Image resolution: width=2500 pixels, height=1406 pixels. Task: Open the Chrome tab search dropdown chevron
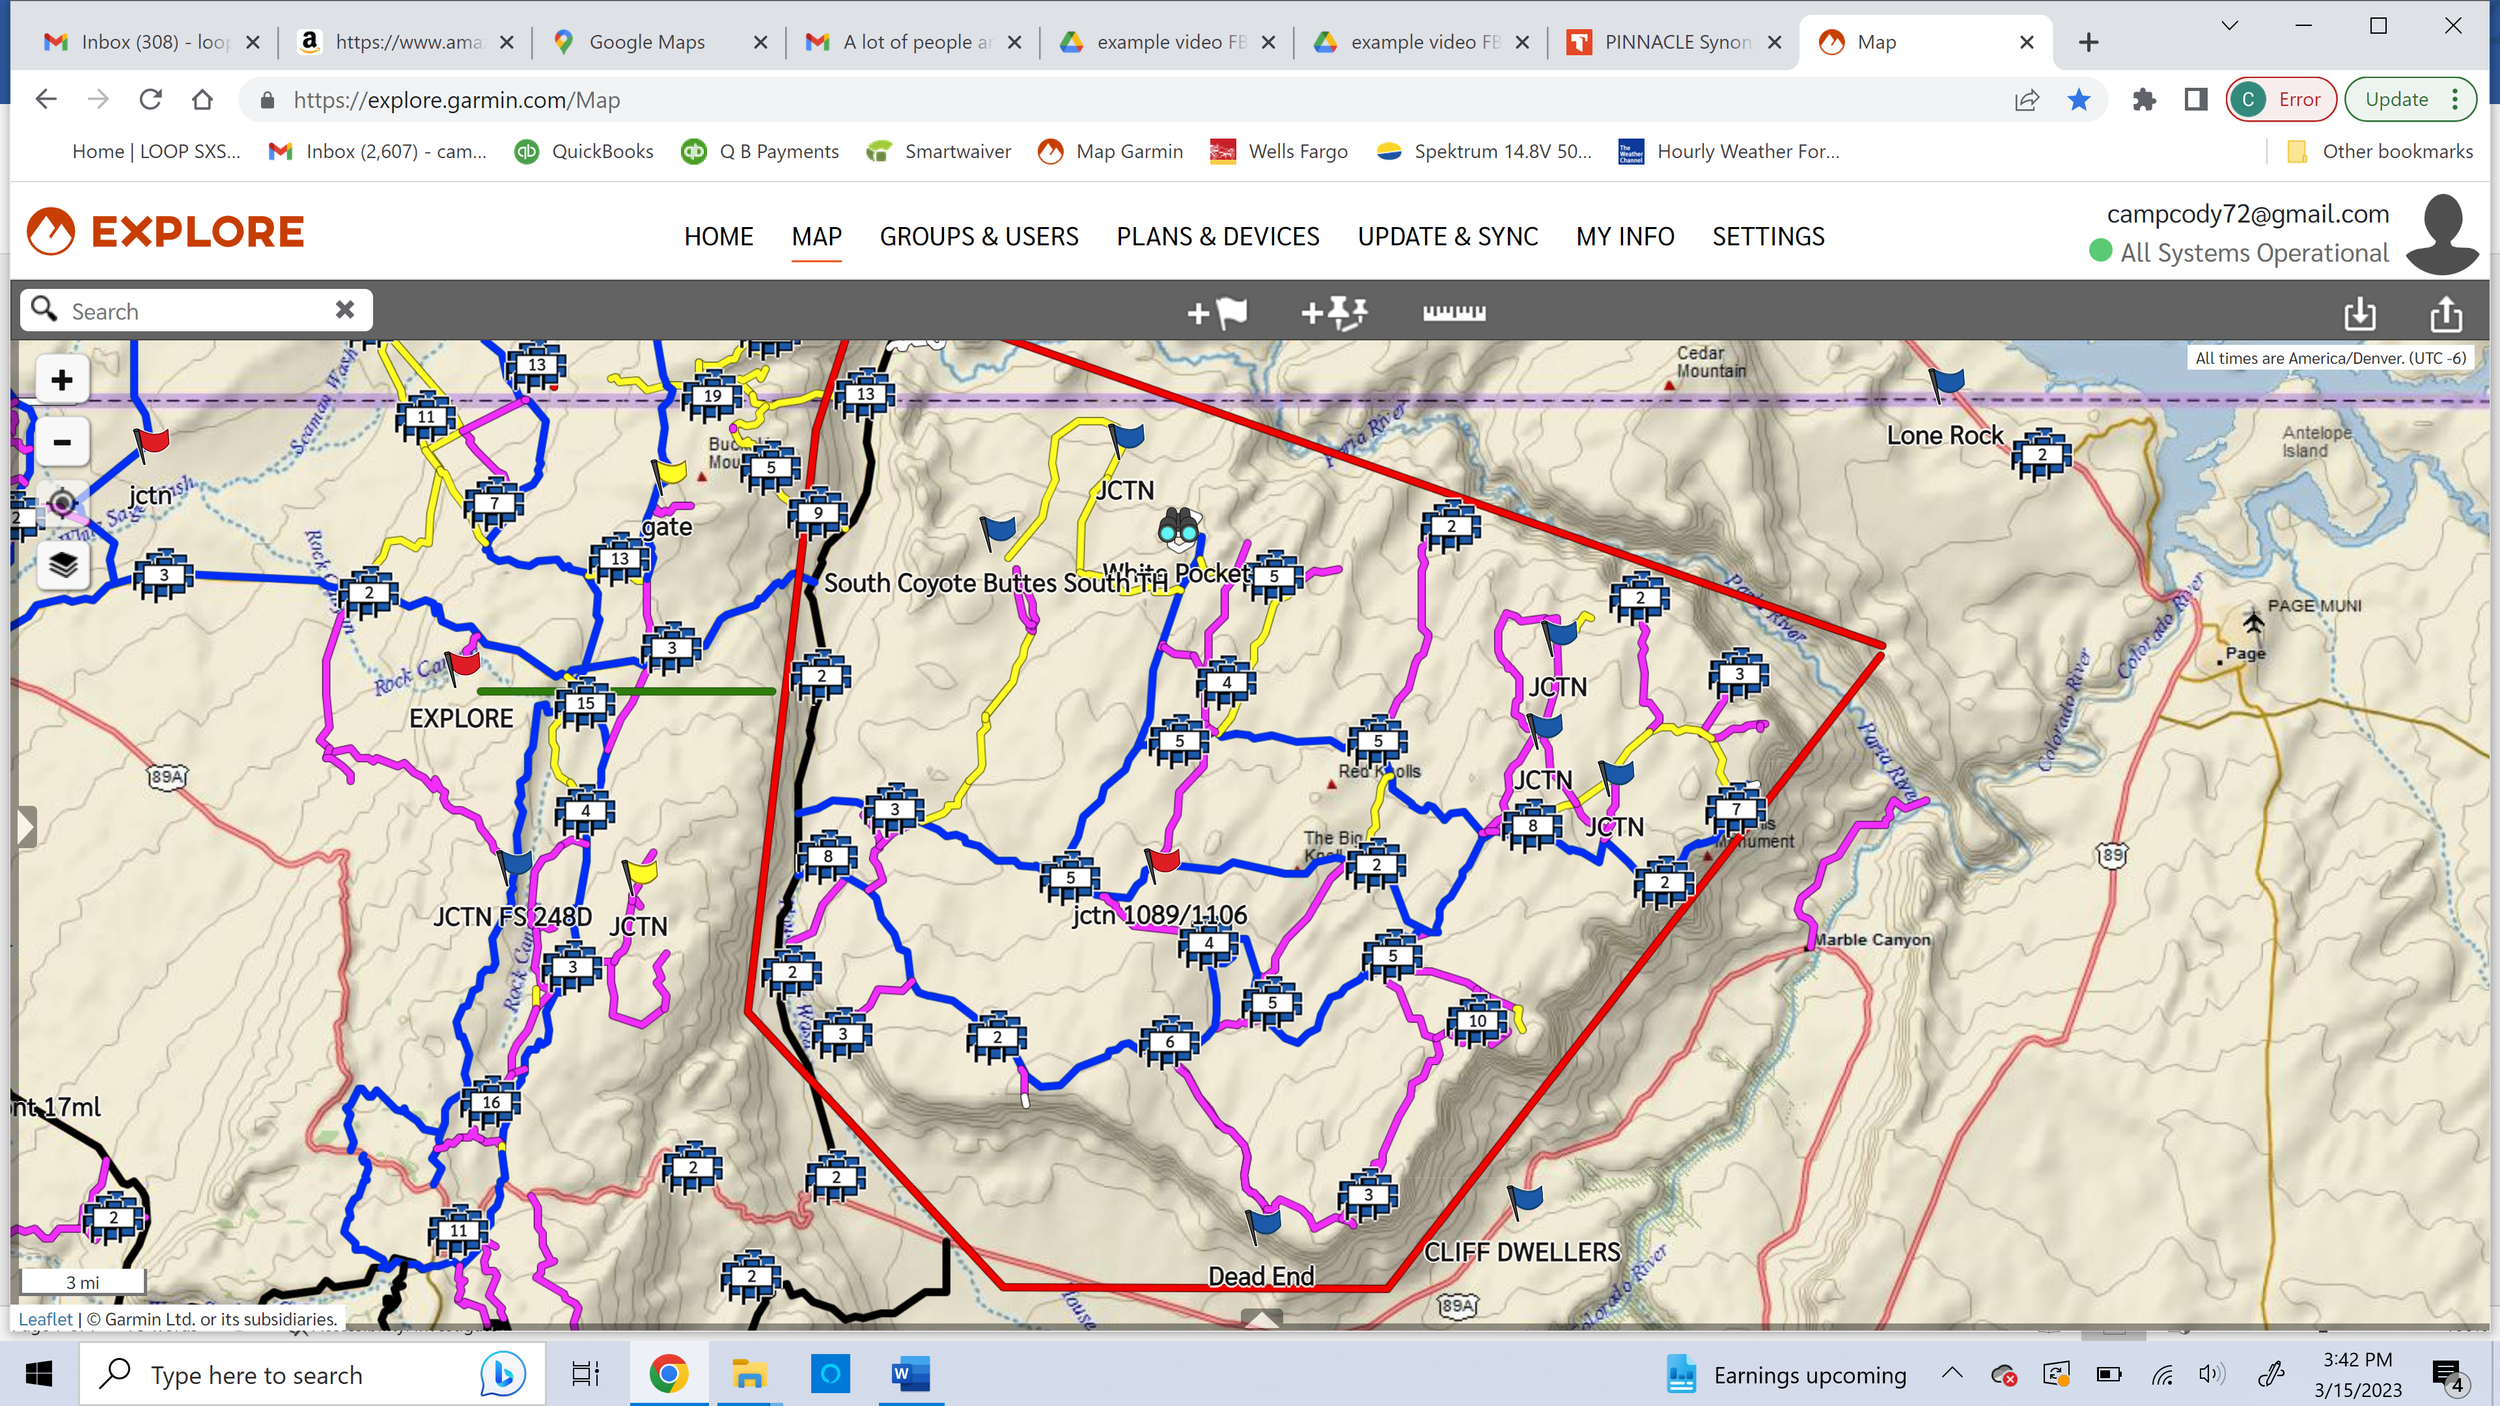[x=2229, y=26]
